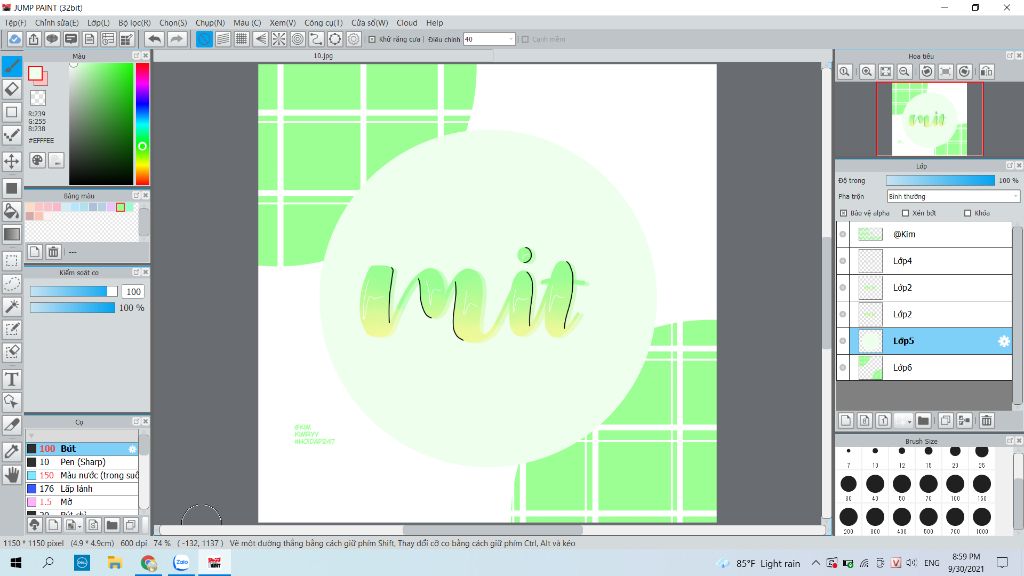Select layer Lớp6
Image resolution: width=1024 pixels, height=576 pixels.
[x=924, y=368]
